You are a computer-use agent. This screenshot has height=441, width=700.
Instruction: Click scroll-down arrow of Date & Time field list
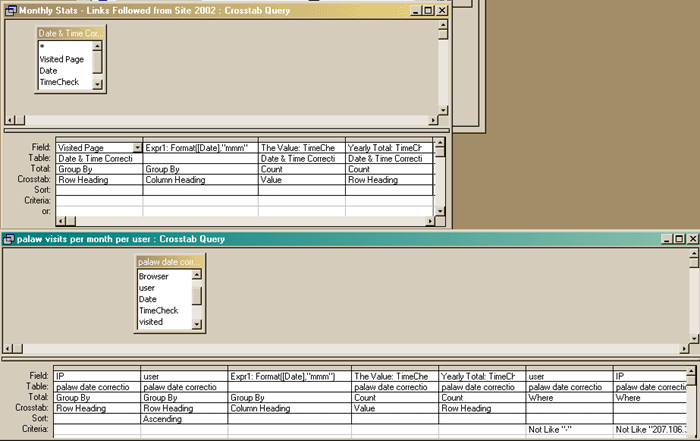click(98, 85)
